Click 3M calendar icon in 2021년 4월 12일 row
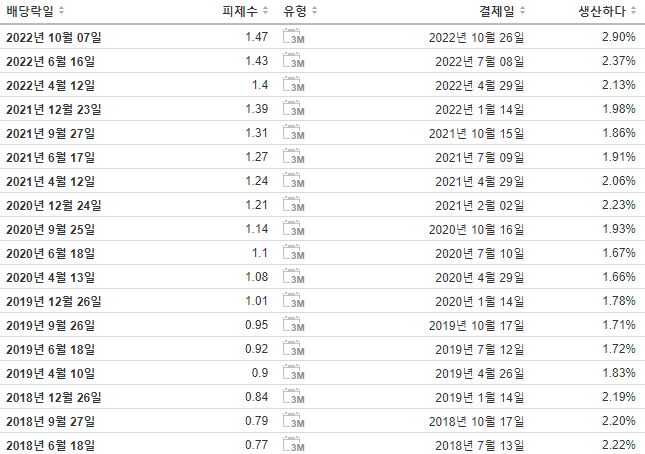 pos(294,180)
